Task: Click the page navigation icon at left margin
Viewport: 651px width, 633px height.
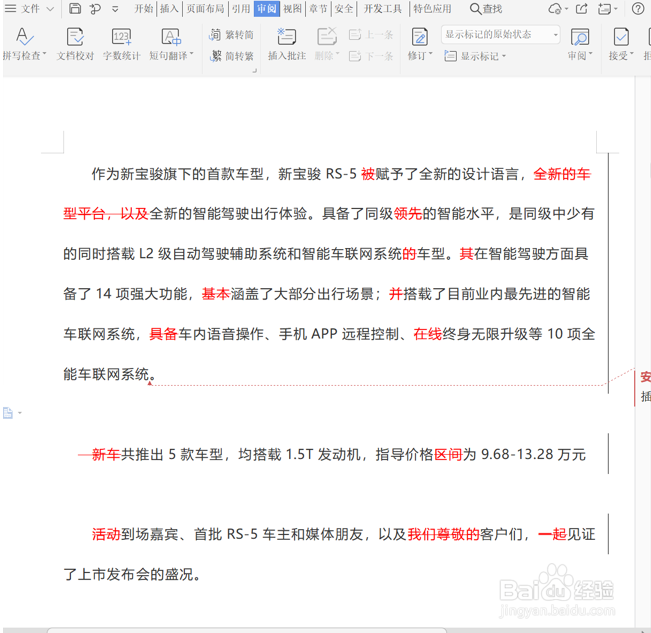Action: (x=8, y=413)
